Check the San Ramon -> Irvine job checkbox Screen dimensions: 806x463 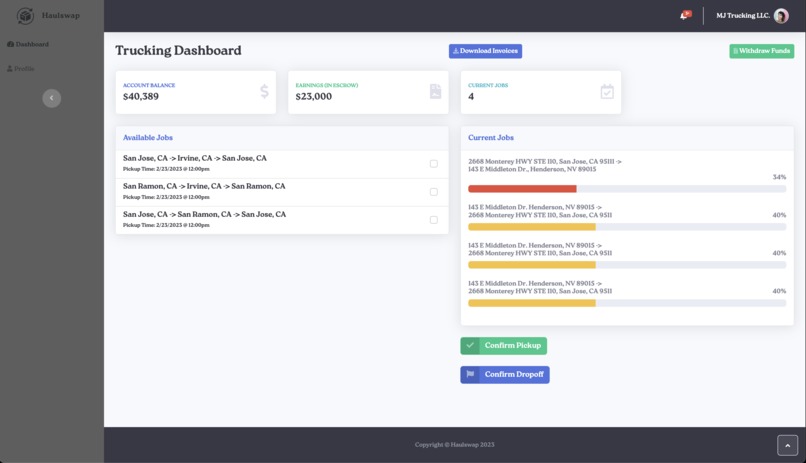(x=434, y=192)
